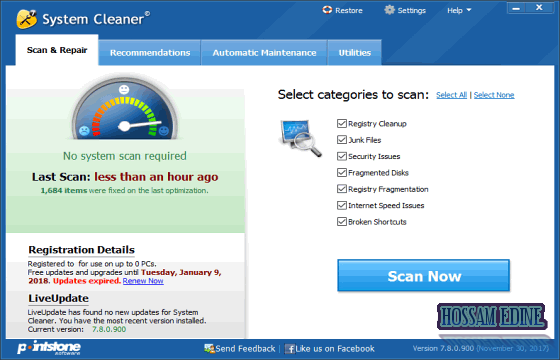Open the Automatic Maintenance tab
The image size is (560, 360).
click(264, 53)
